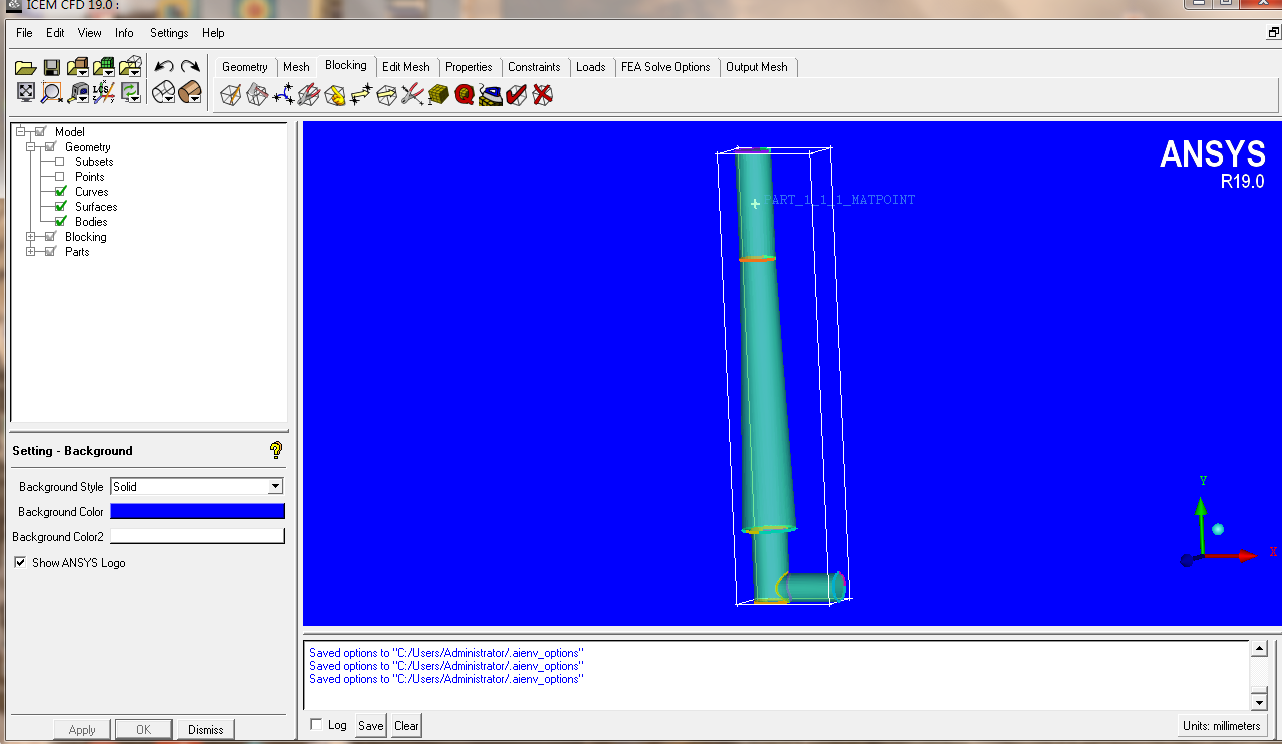This screenshot has height=744, width=1282.
Task: Toggle the Show ANSYS Logo checkbox
Action: click(20, 563)
